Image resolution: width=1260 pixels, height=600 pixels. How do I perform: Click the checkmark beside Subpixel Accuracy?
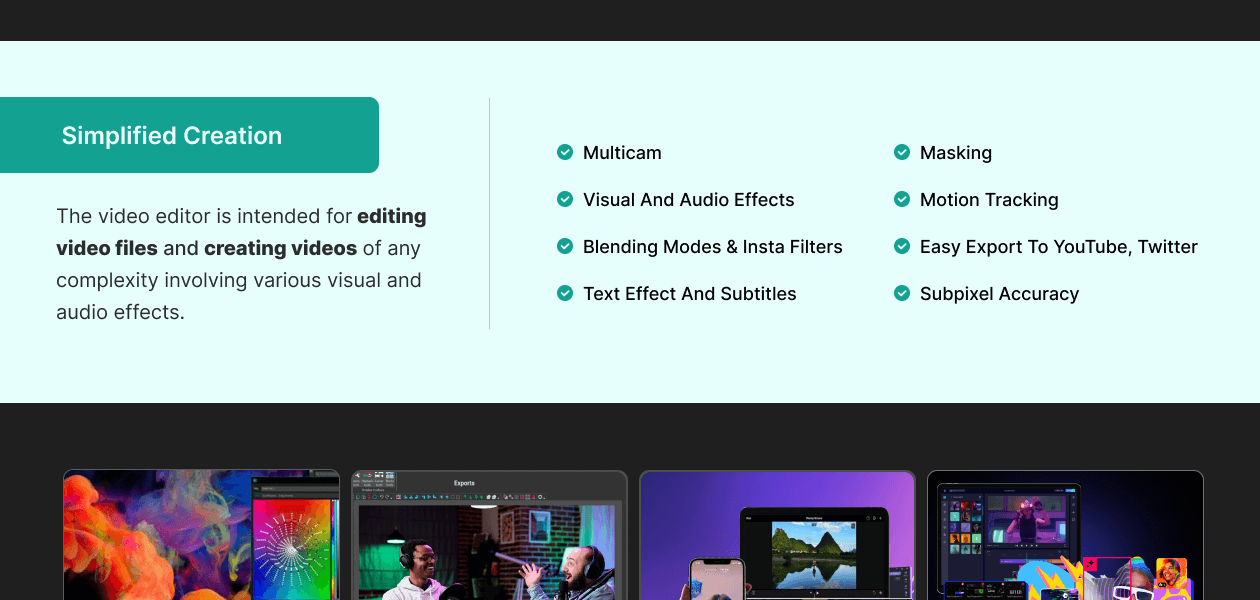pos(902,293)
